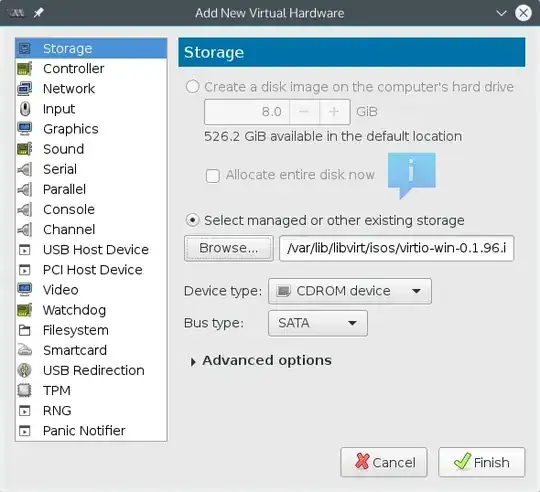Click the Panic Notifier icon

click(x=24, y=431)
